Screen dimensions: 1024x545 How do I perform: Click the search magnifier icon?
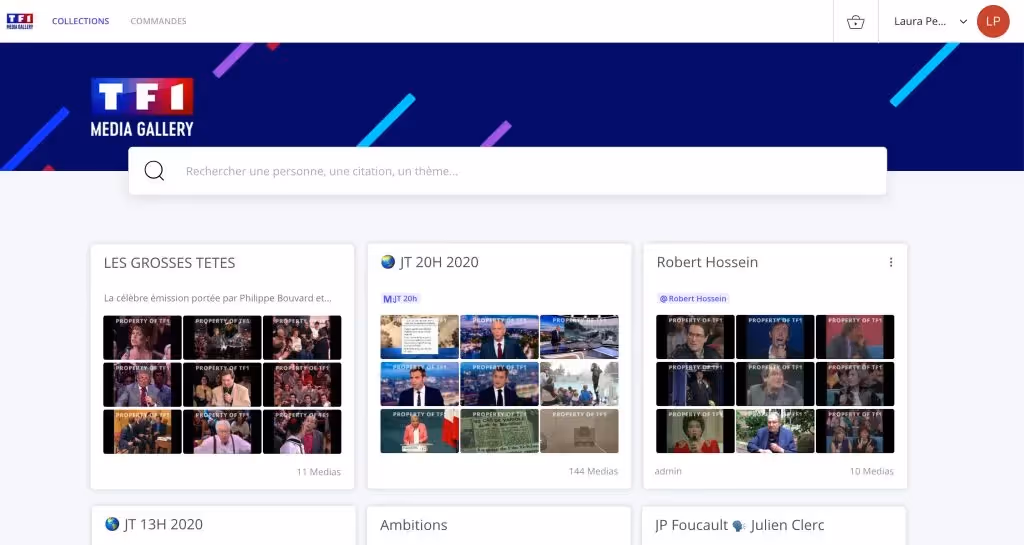pos(154,170)
